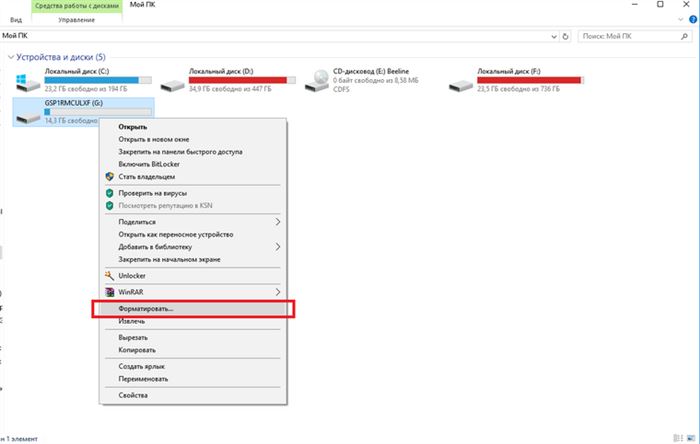Switch to large icons view

coord(691,438)
